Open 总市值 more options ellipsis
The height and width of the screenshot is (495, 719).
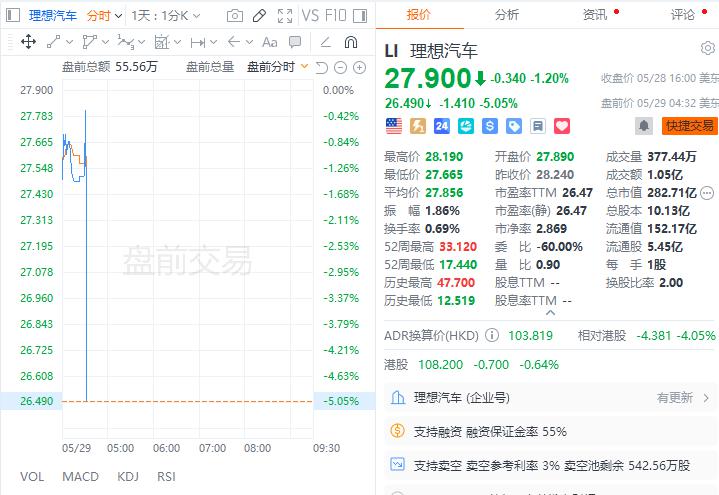coord(707,193)
